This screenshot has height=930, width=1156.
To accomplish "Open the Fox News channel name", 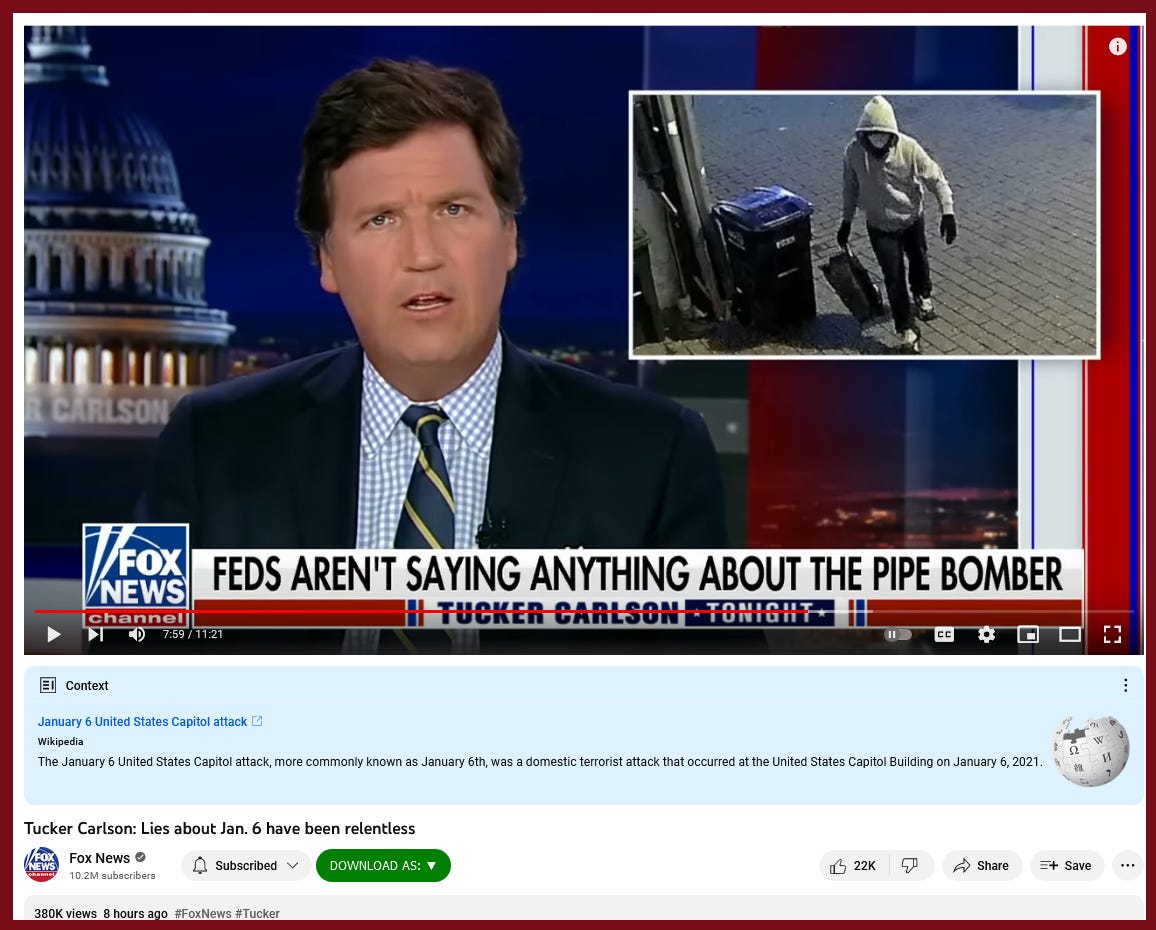I will tap(100, 858).
